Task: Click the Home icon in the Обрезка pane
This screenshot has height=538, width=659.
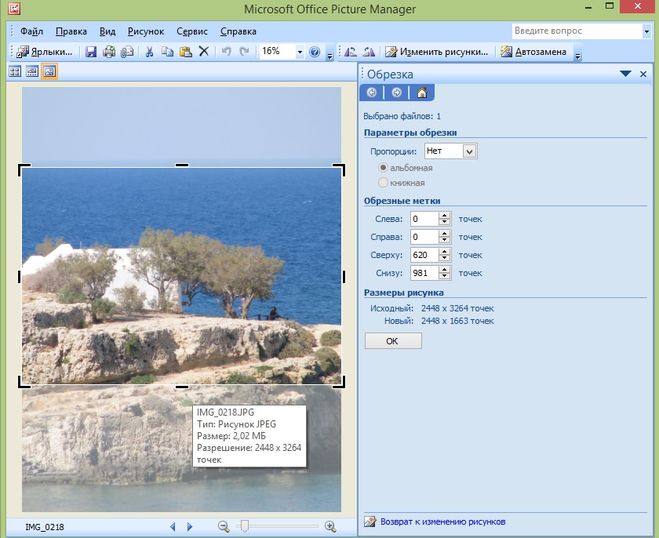Action: pyautogui.click(x=422, y=93)
